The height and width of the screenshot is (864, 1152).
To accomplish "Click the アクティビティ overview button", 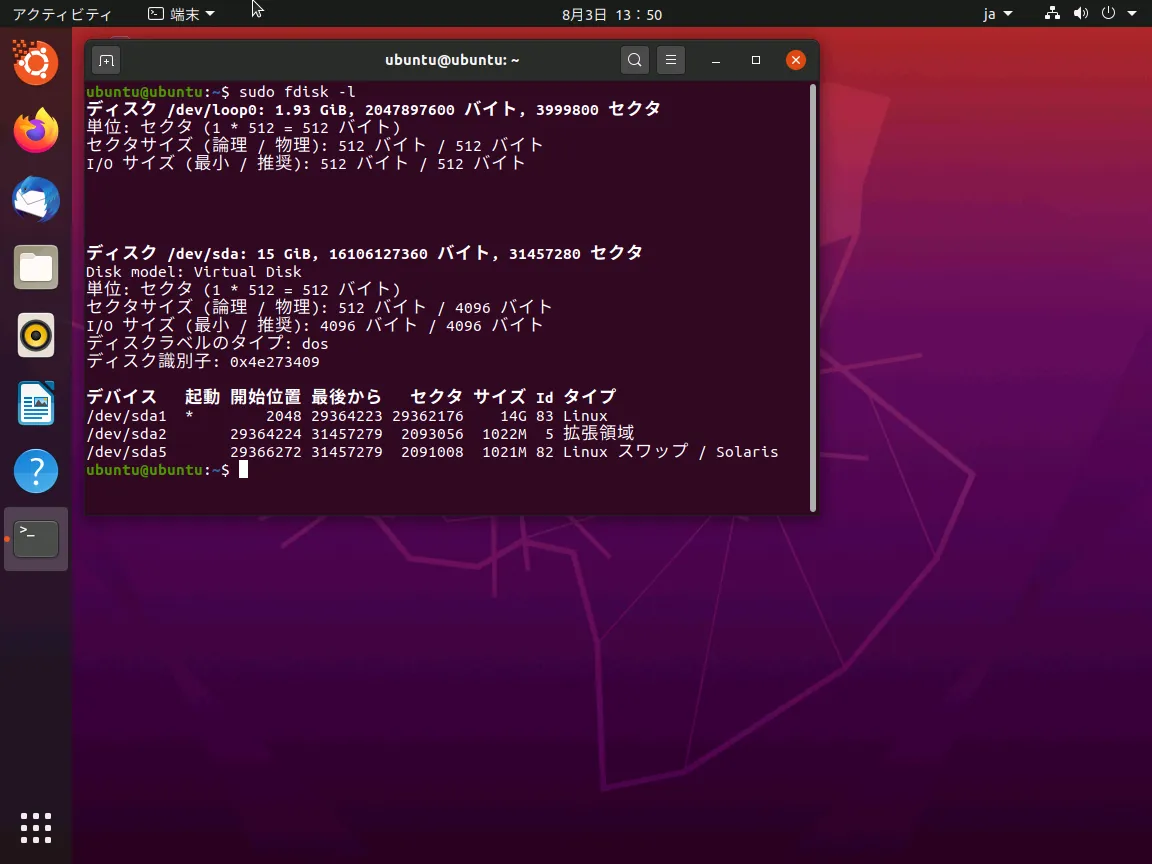I will (62, 14).
